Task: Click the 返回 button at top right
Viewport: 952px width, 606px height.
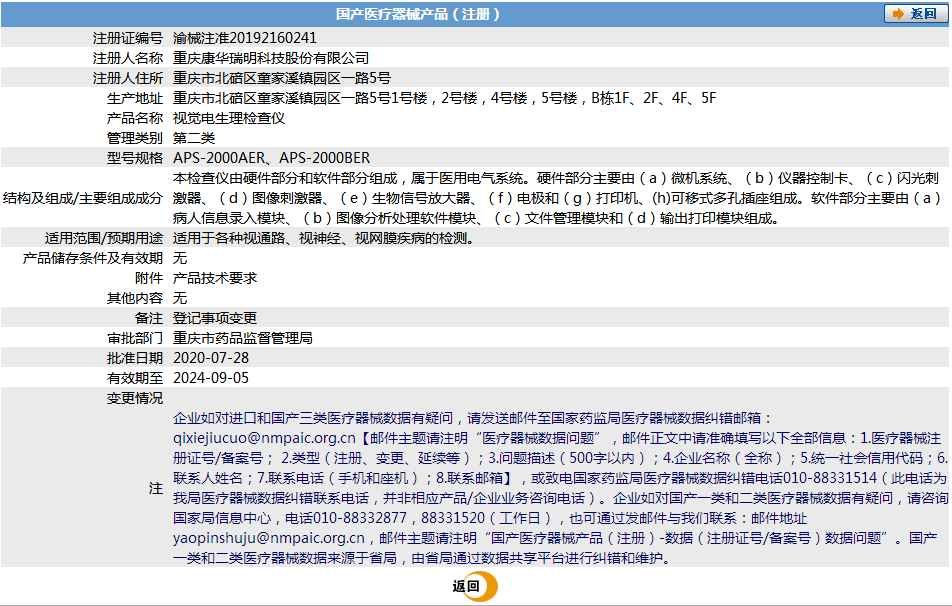Action: tap(916, 14)
